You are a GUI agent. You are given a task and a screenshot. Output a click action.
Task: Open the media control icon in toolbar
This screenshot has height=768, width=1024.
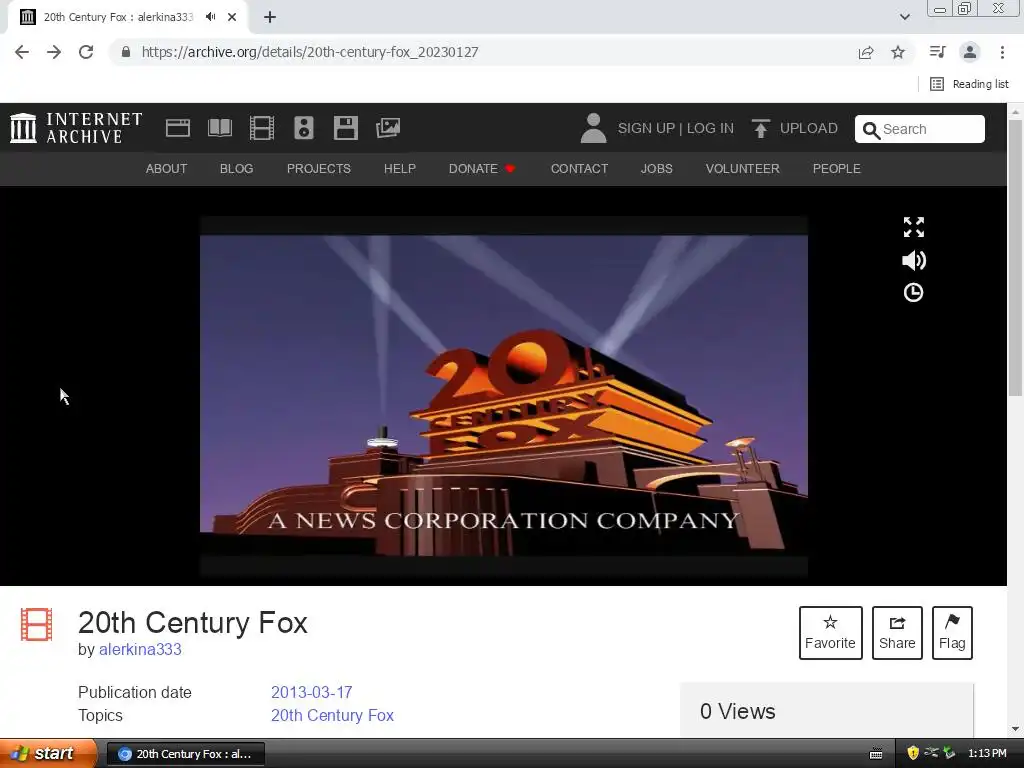point(937,52)
